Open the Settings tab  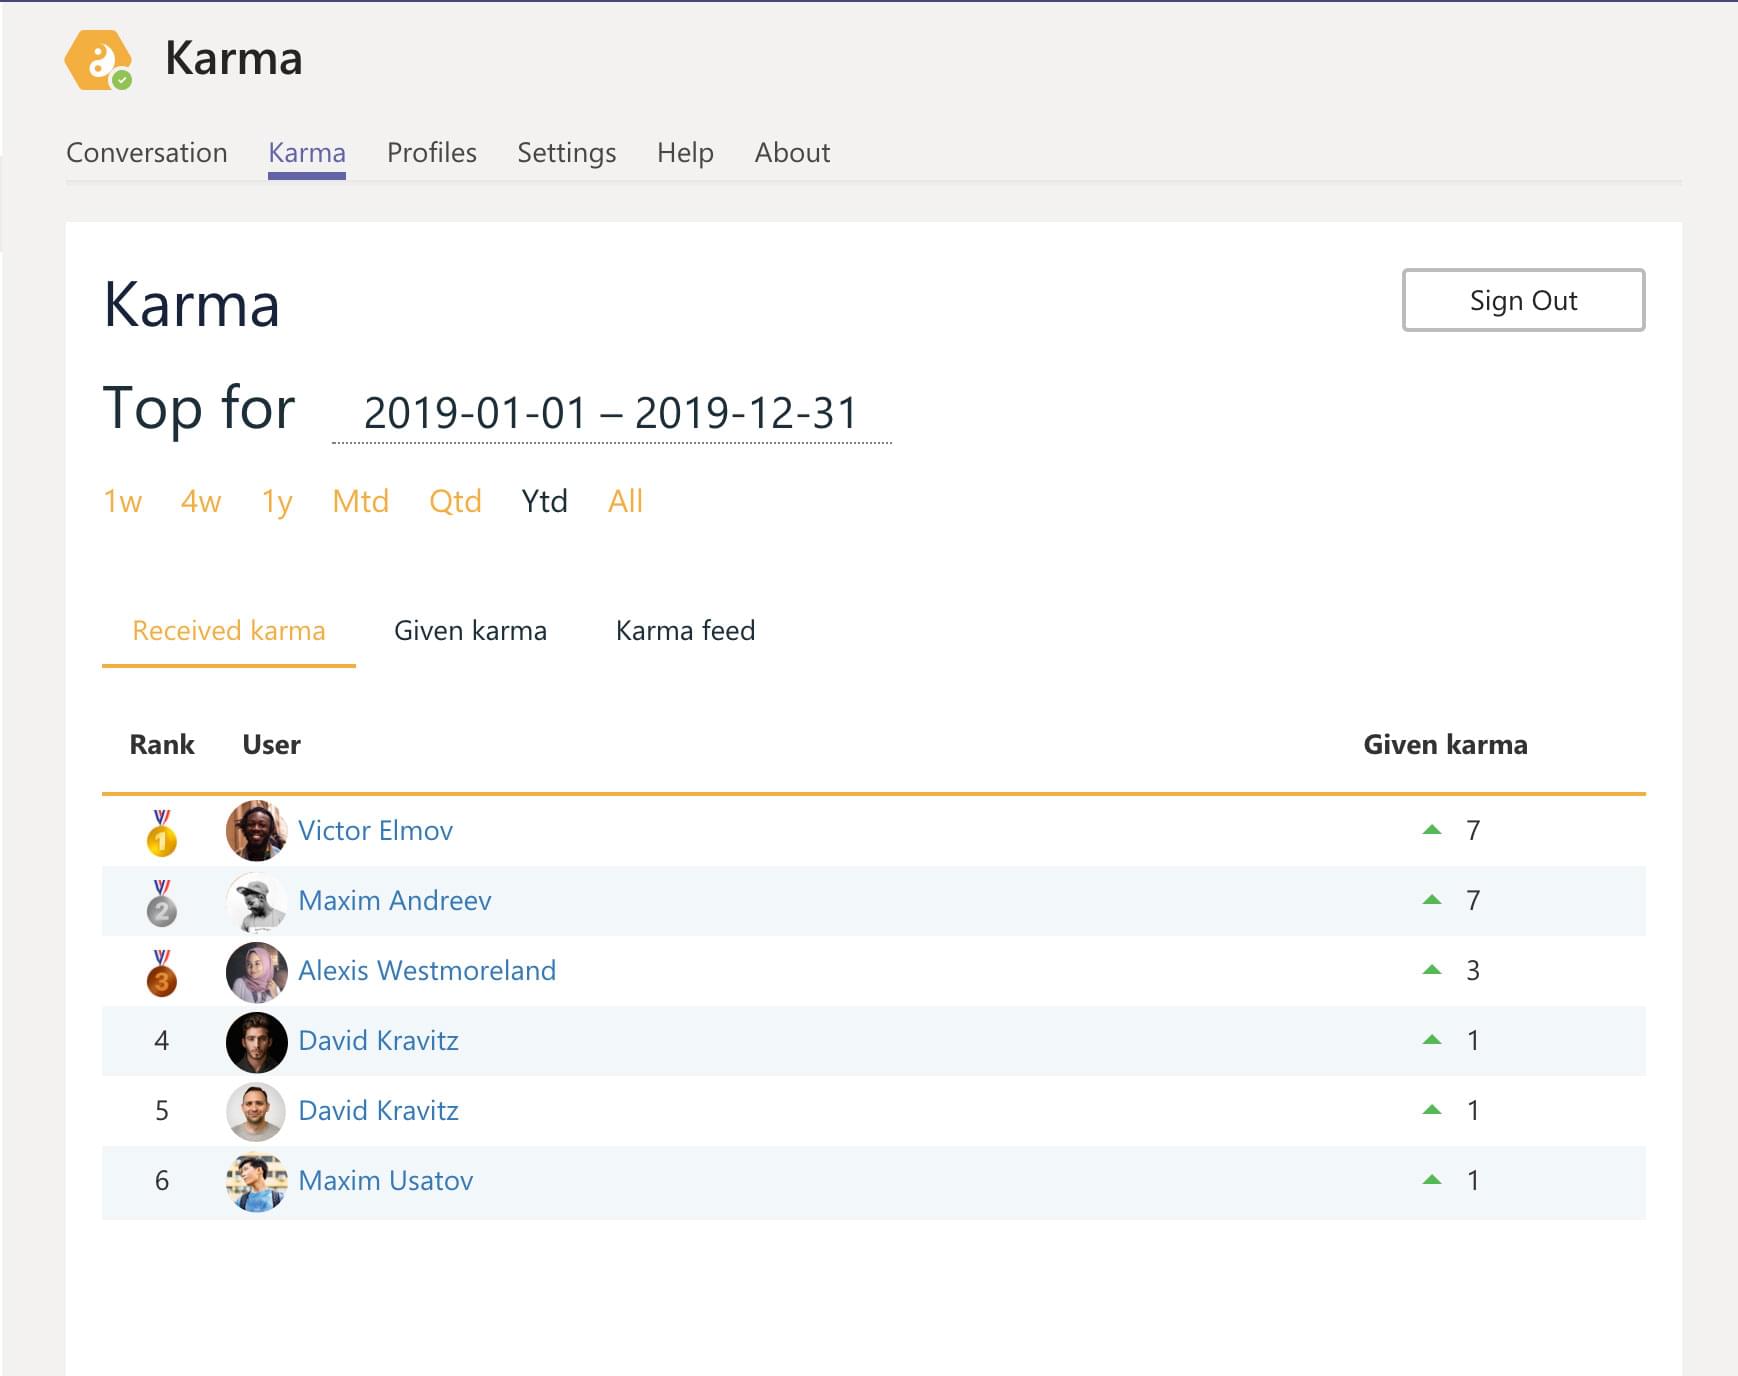coord(566,152)
